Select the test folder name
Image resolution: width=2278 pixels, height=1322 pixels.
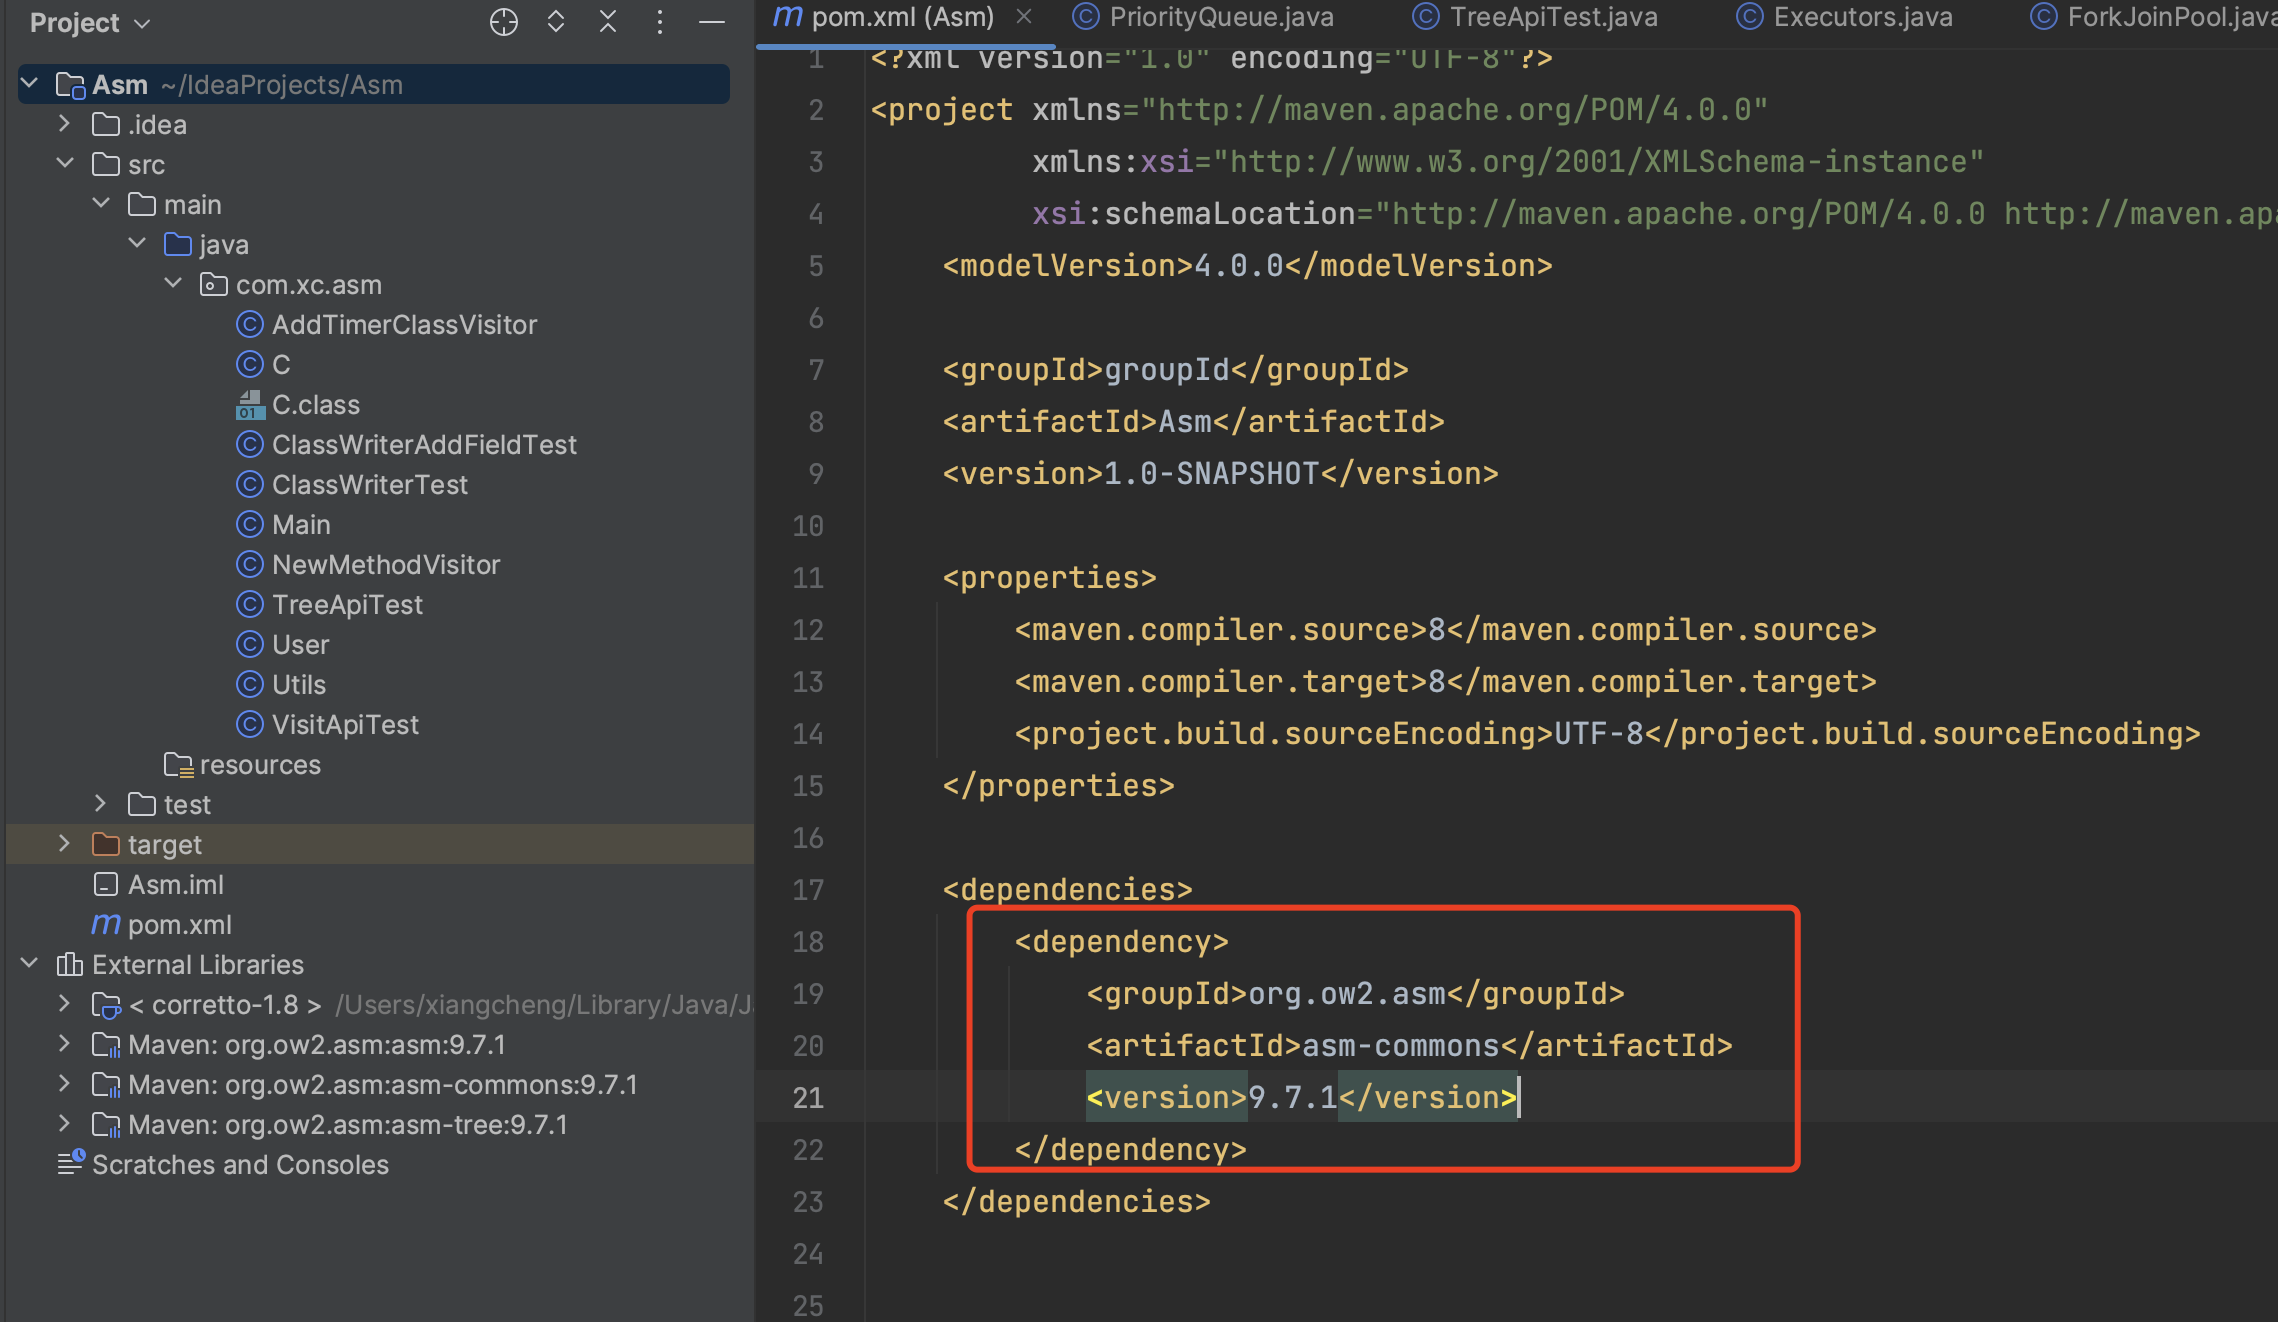[187, 805]
